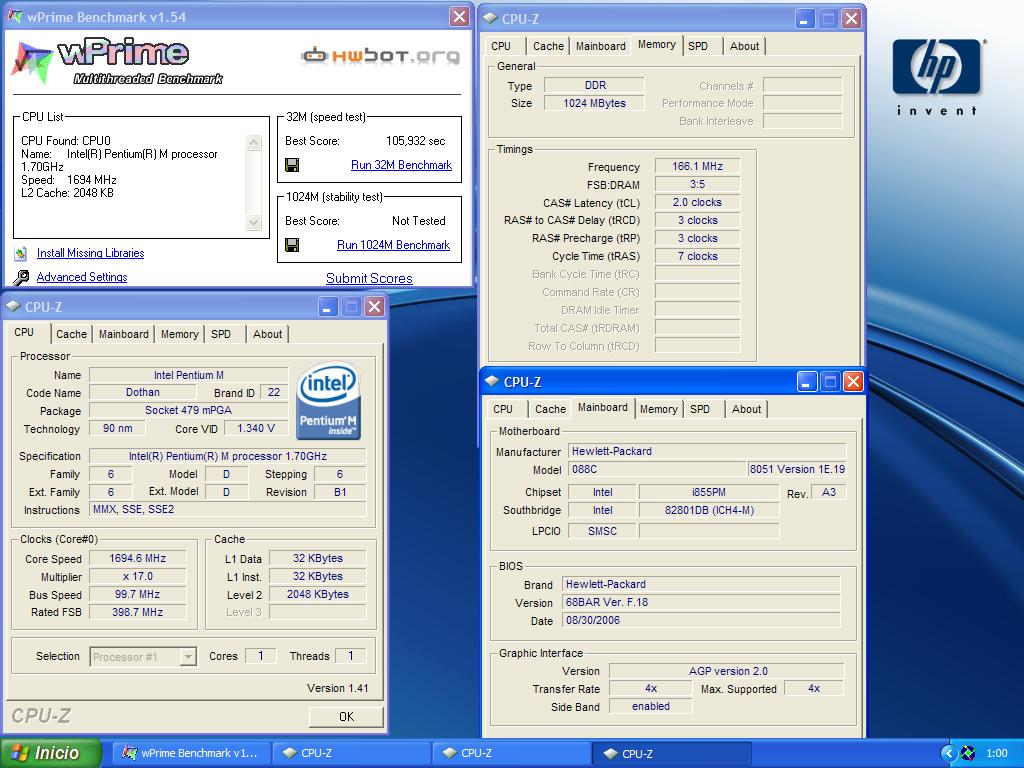Click the Southbridge value 82801DB (ICH4-M)

(709, 511)
